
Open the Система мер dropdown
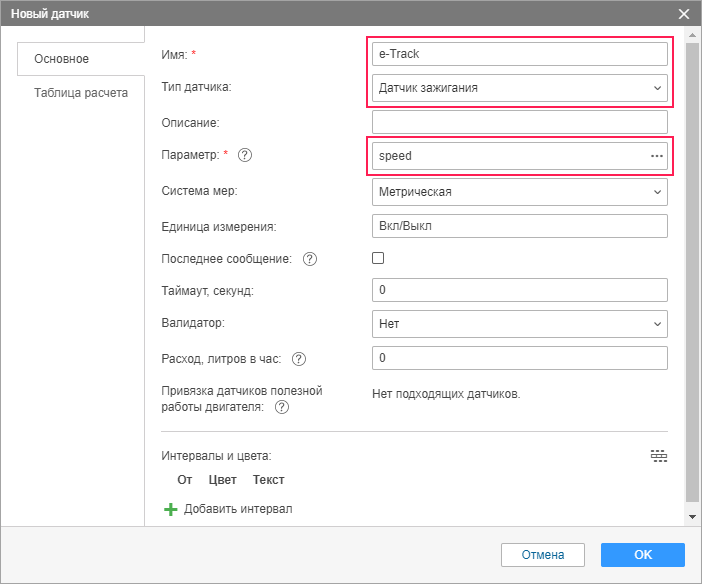[x=519, y=191]
